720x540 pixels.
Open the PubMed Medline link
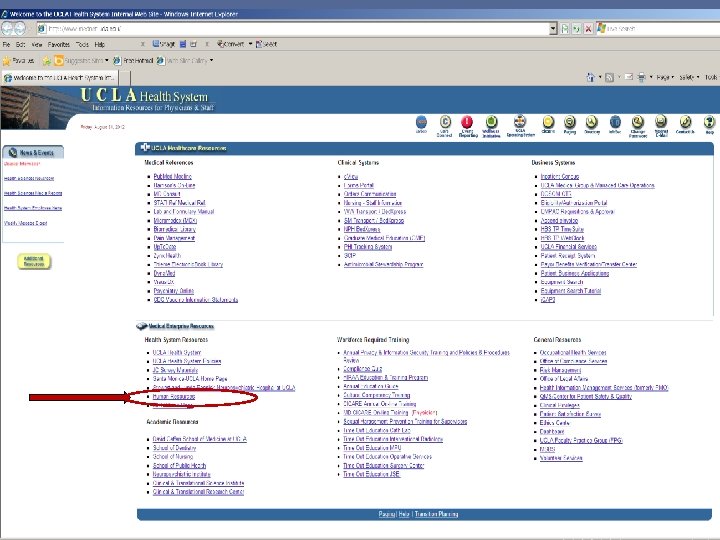(173, 176)
